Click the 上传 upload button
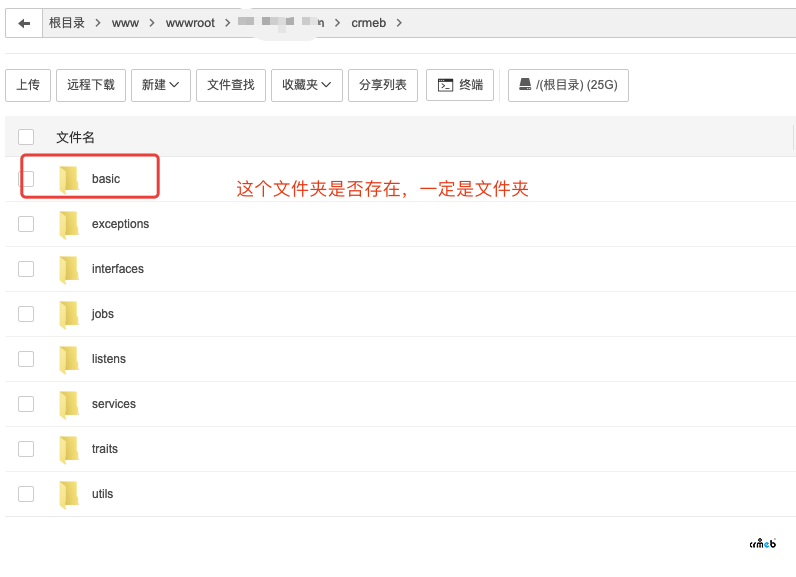This screenshot has width=796, height=577. coord(28,85)
